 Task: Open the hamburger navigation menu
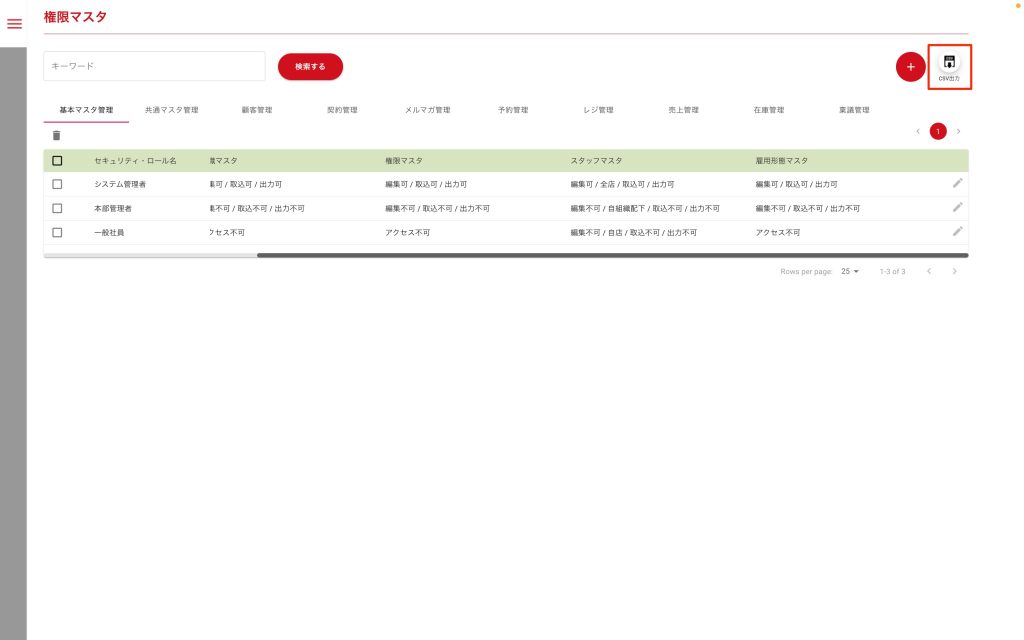click(14, 23)
